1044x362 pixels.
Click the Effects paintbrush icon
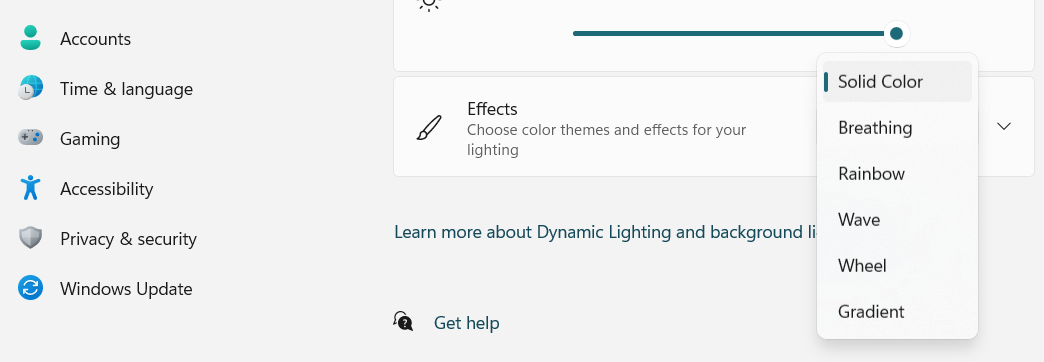pos(429,127)
